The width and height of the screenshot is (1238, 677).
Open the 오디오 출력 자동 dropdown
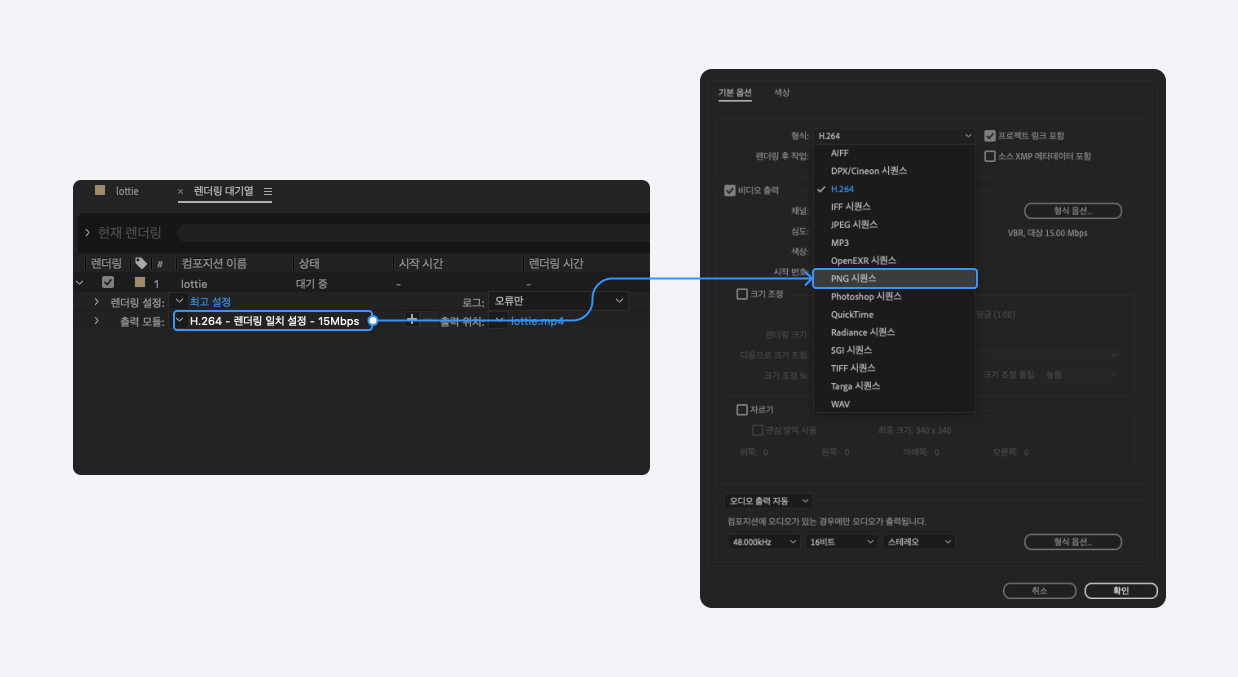tap(767, 500)
